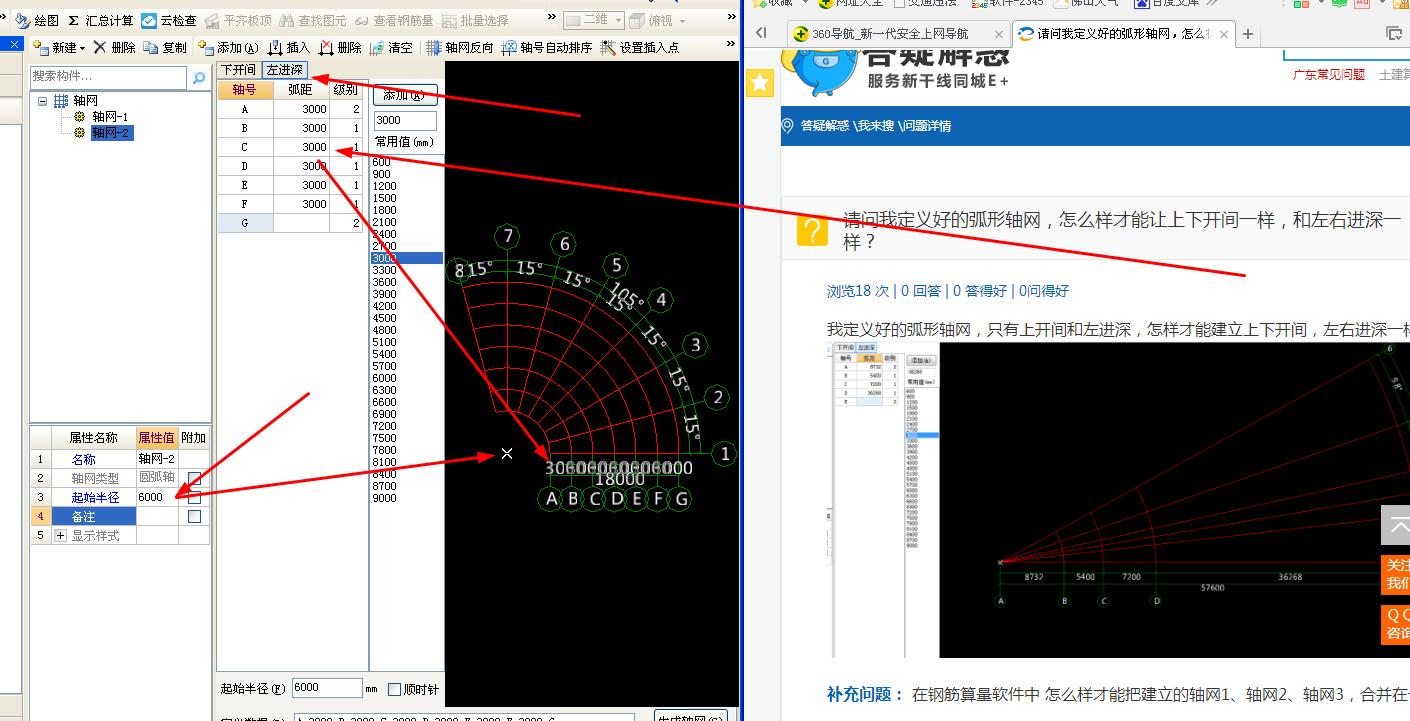The width and height of the screenshot is (1410, 721).
Task: Open the 俯视 view direction dropdown
Action: click(682, 20)
